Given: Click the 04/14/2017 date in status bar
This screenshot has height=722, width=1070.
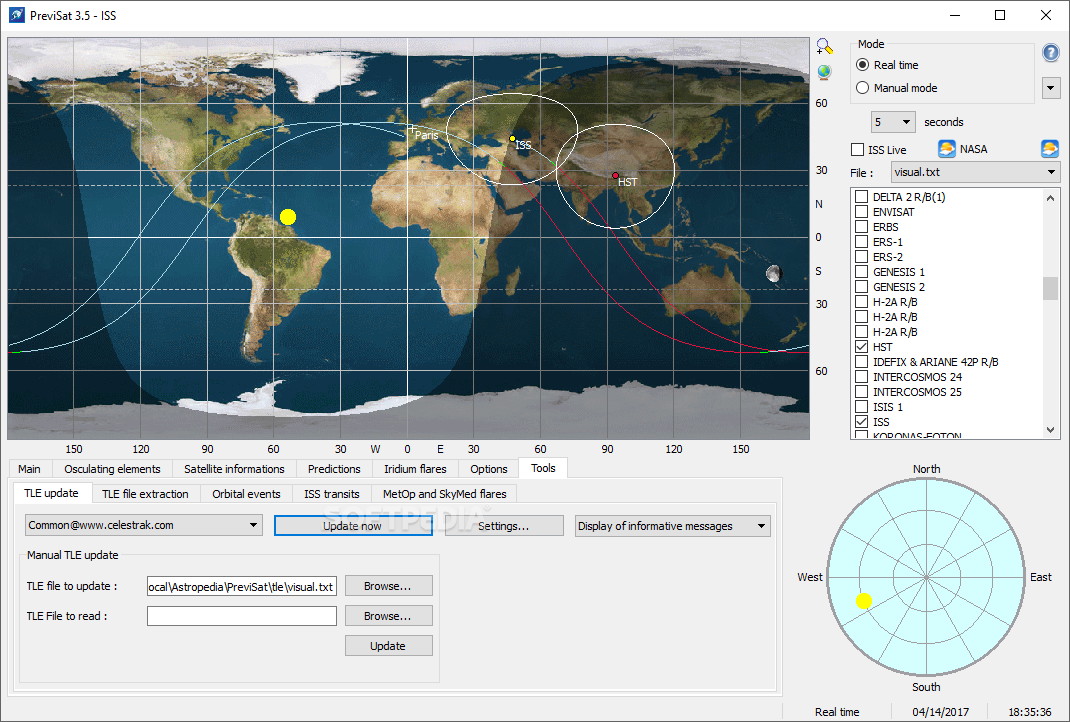Looking at the screenshot, I should pos(940,712).
